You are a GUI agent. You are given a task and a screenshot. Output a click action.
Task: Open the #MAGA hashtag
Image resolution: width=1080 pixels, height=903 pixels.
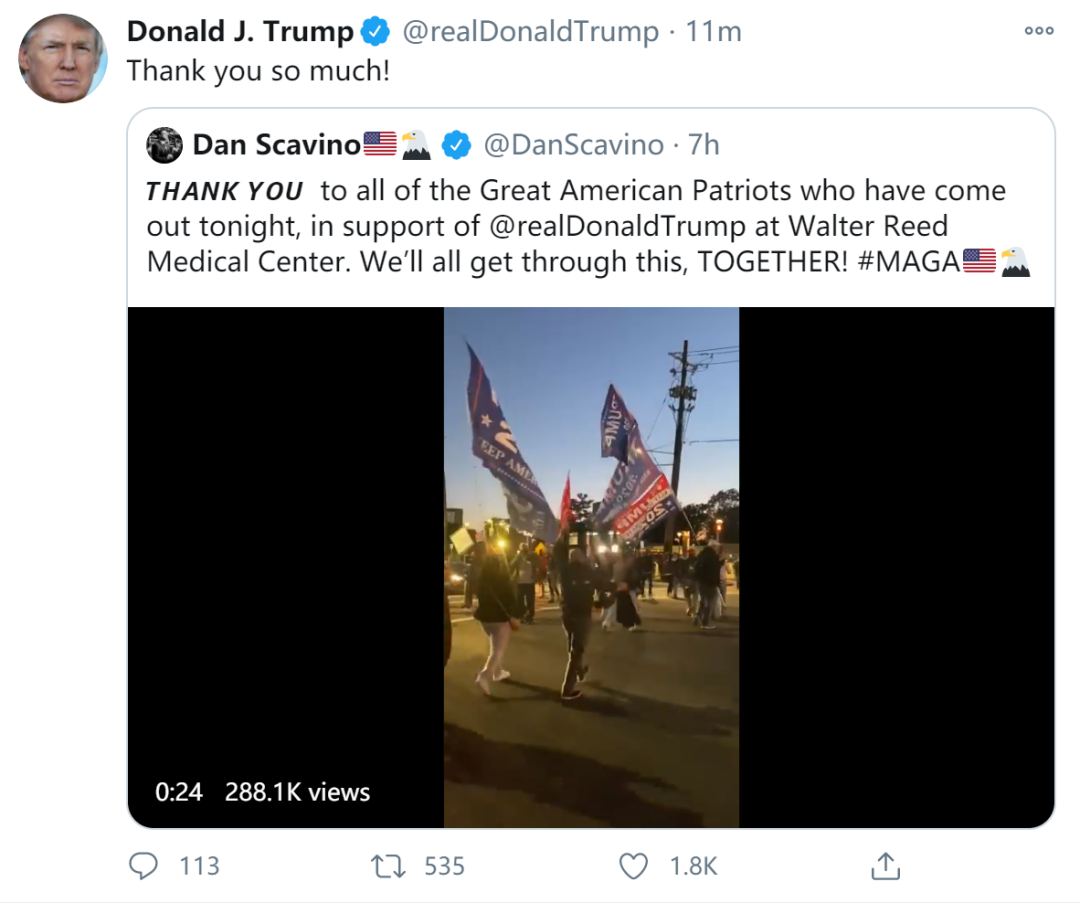point(908,261)
